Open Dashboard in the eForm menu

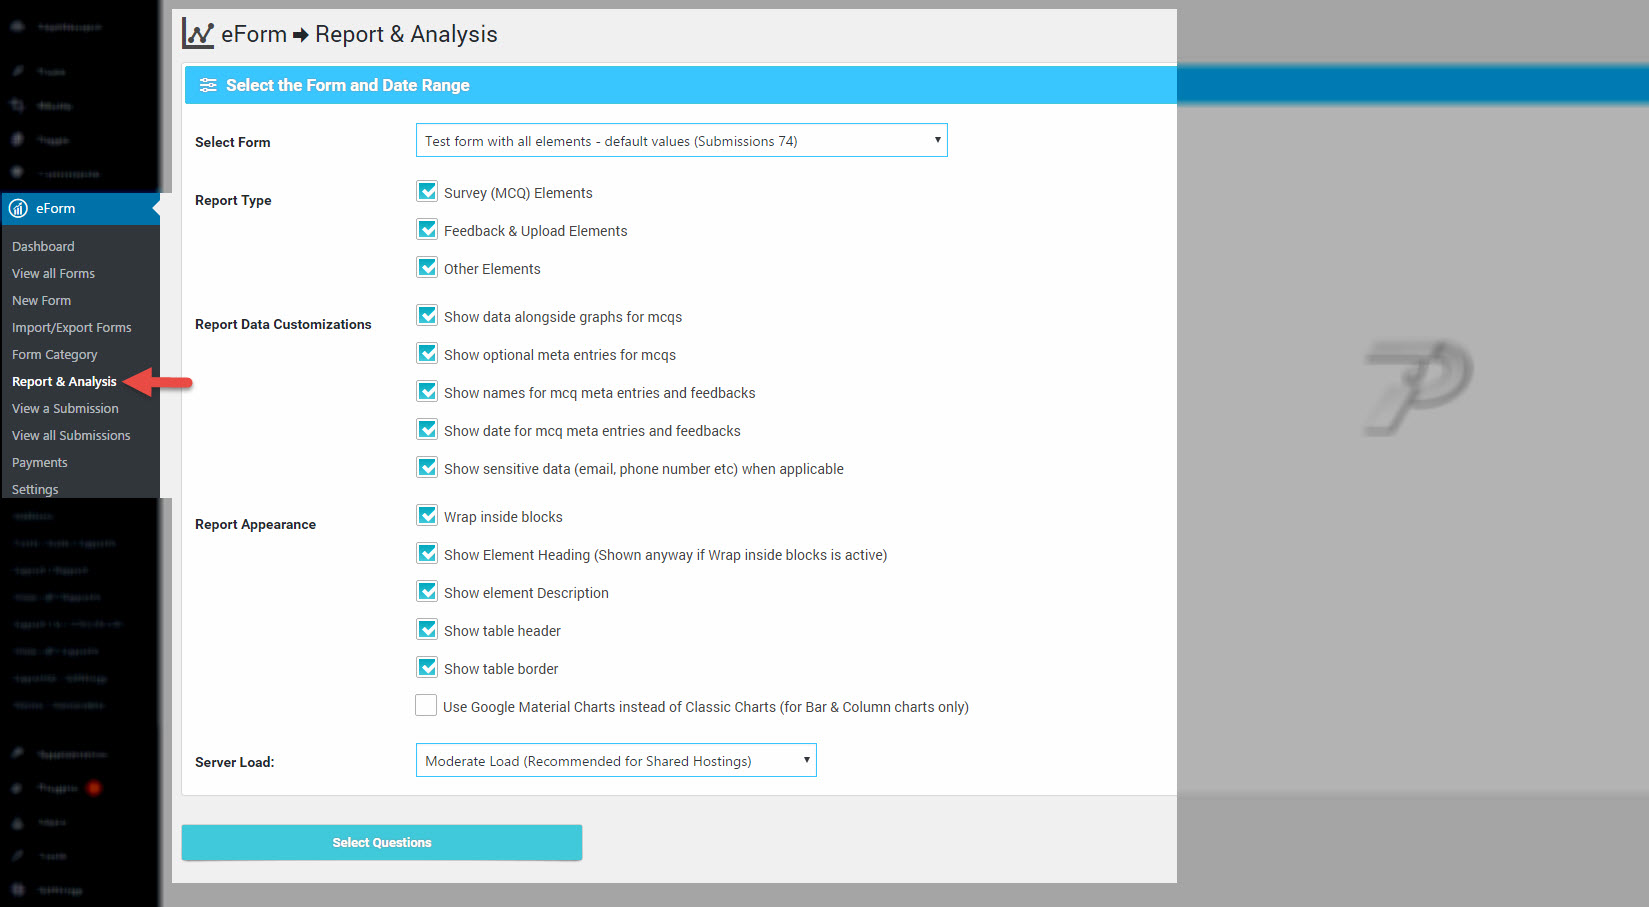(x=43, y=247)
